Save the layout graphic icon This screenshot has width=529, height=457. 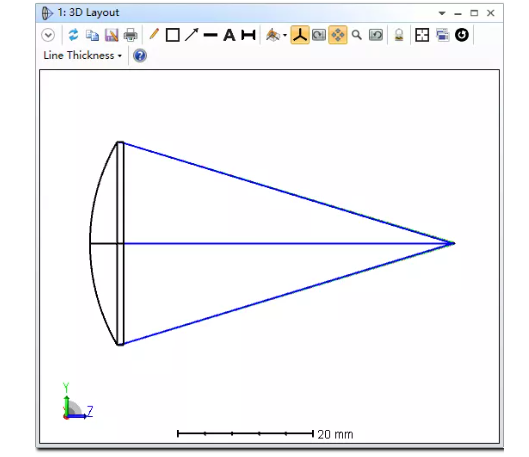click(x=111, y=35)
